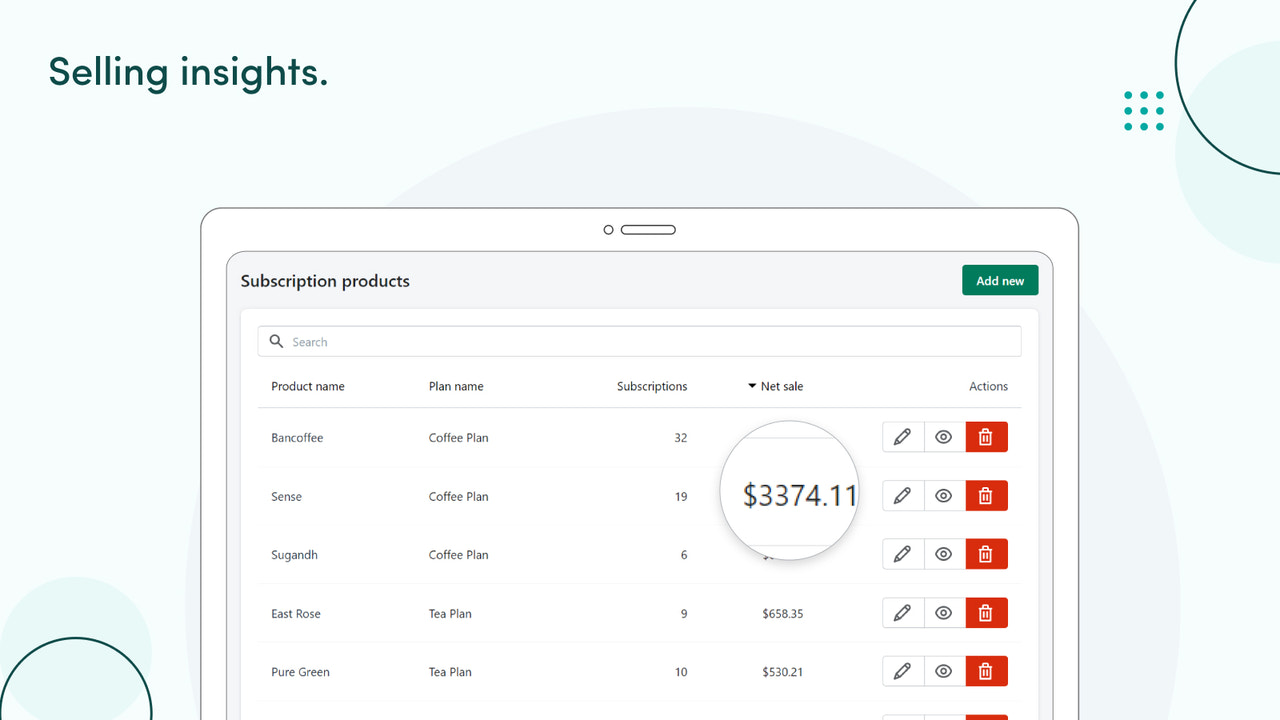Screen dimensions: 1280x720
Task: Edit the Sense Coffee Plan entry
Action: coord(902,495)
